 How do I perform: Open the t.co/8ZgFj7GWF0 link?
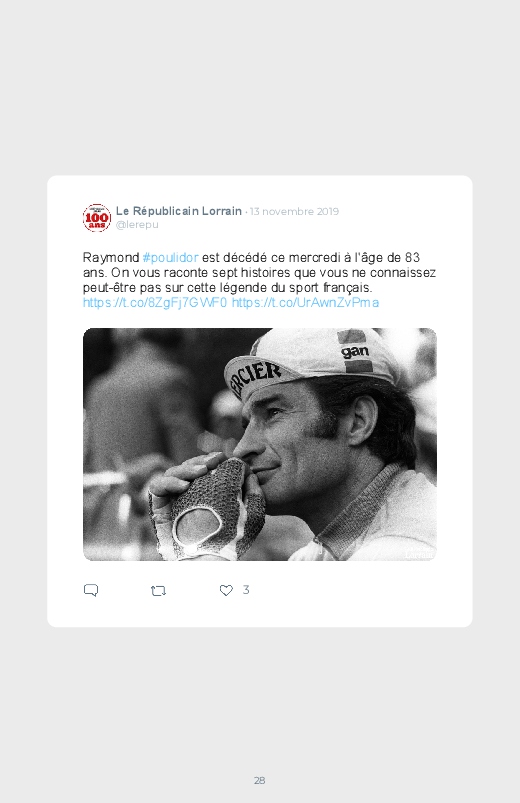coord(155,303)
